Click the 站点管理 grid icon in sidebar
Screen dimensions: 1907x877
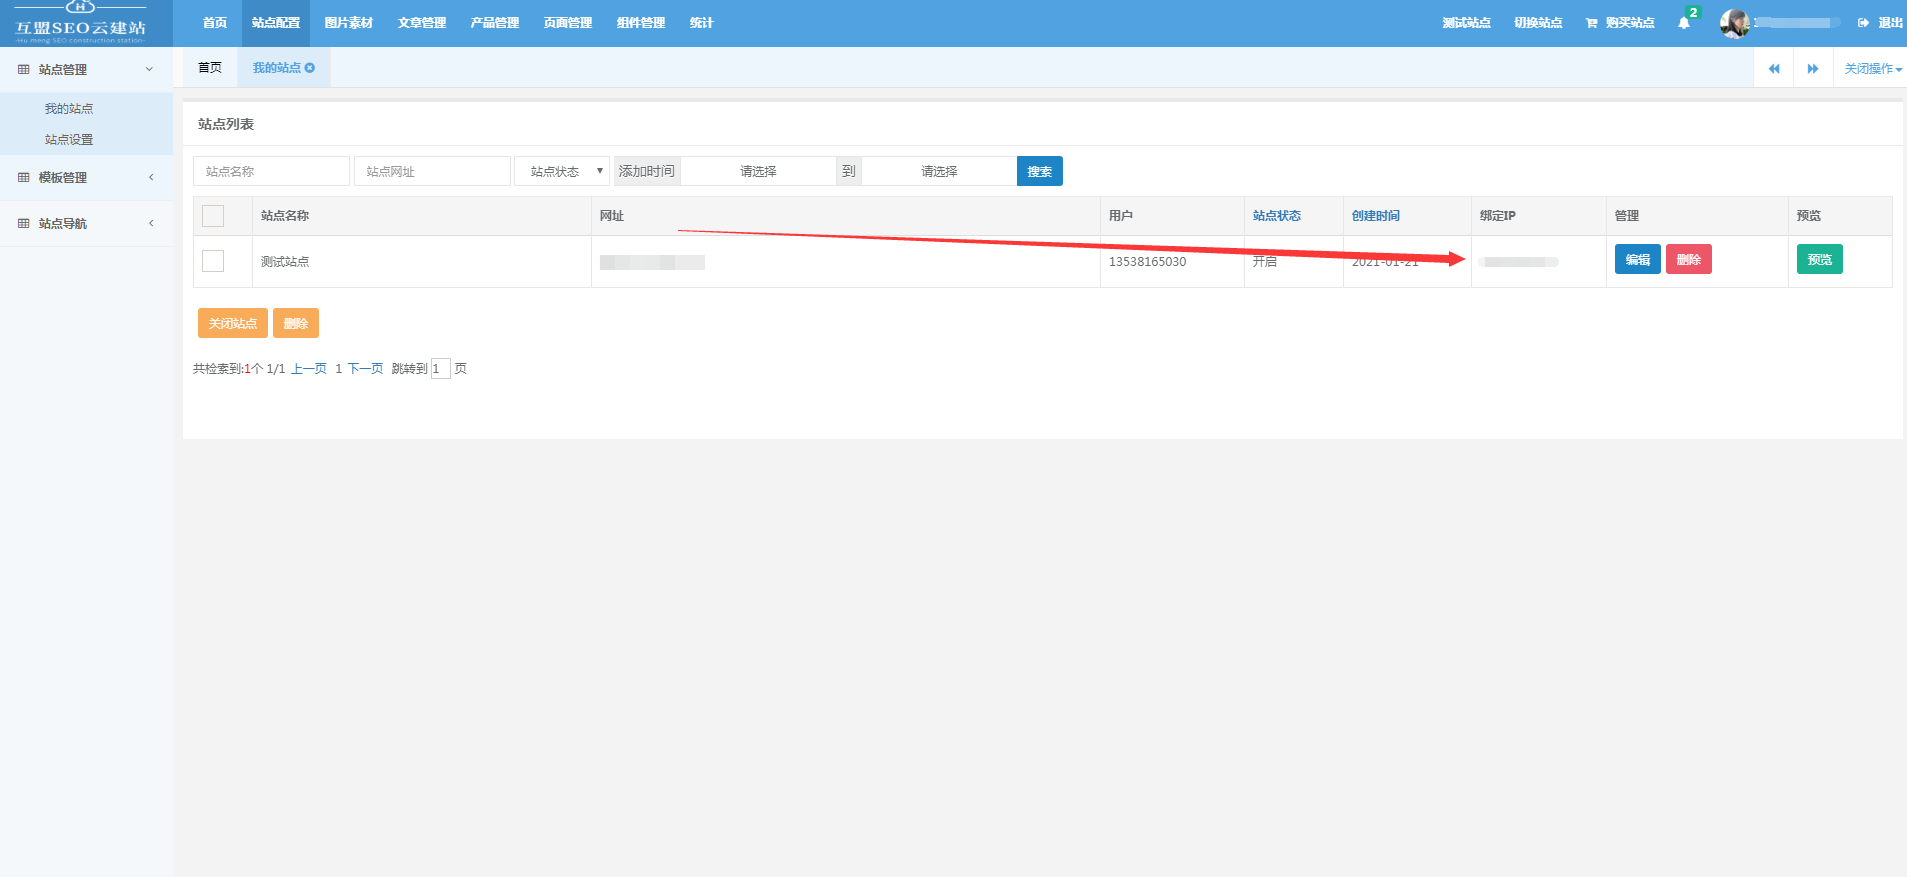pyautogui.click(x=24, y=70)
